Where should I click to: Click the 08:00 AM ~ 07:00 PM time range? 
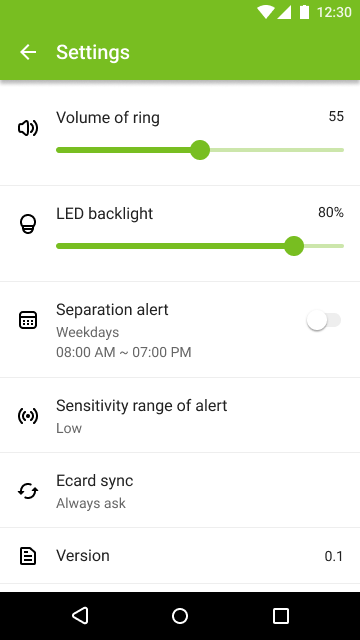[x=124, y=352]
